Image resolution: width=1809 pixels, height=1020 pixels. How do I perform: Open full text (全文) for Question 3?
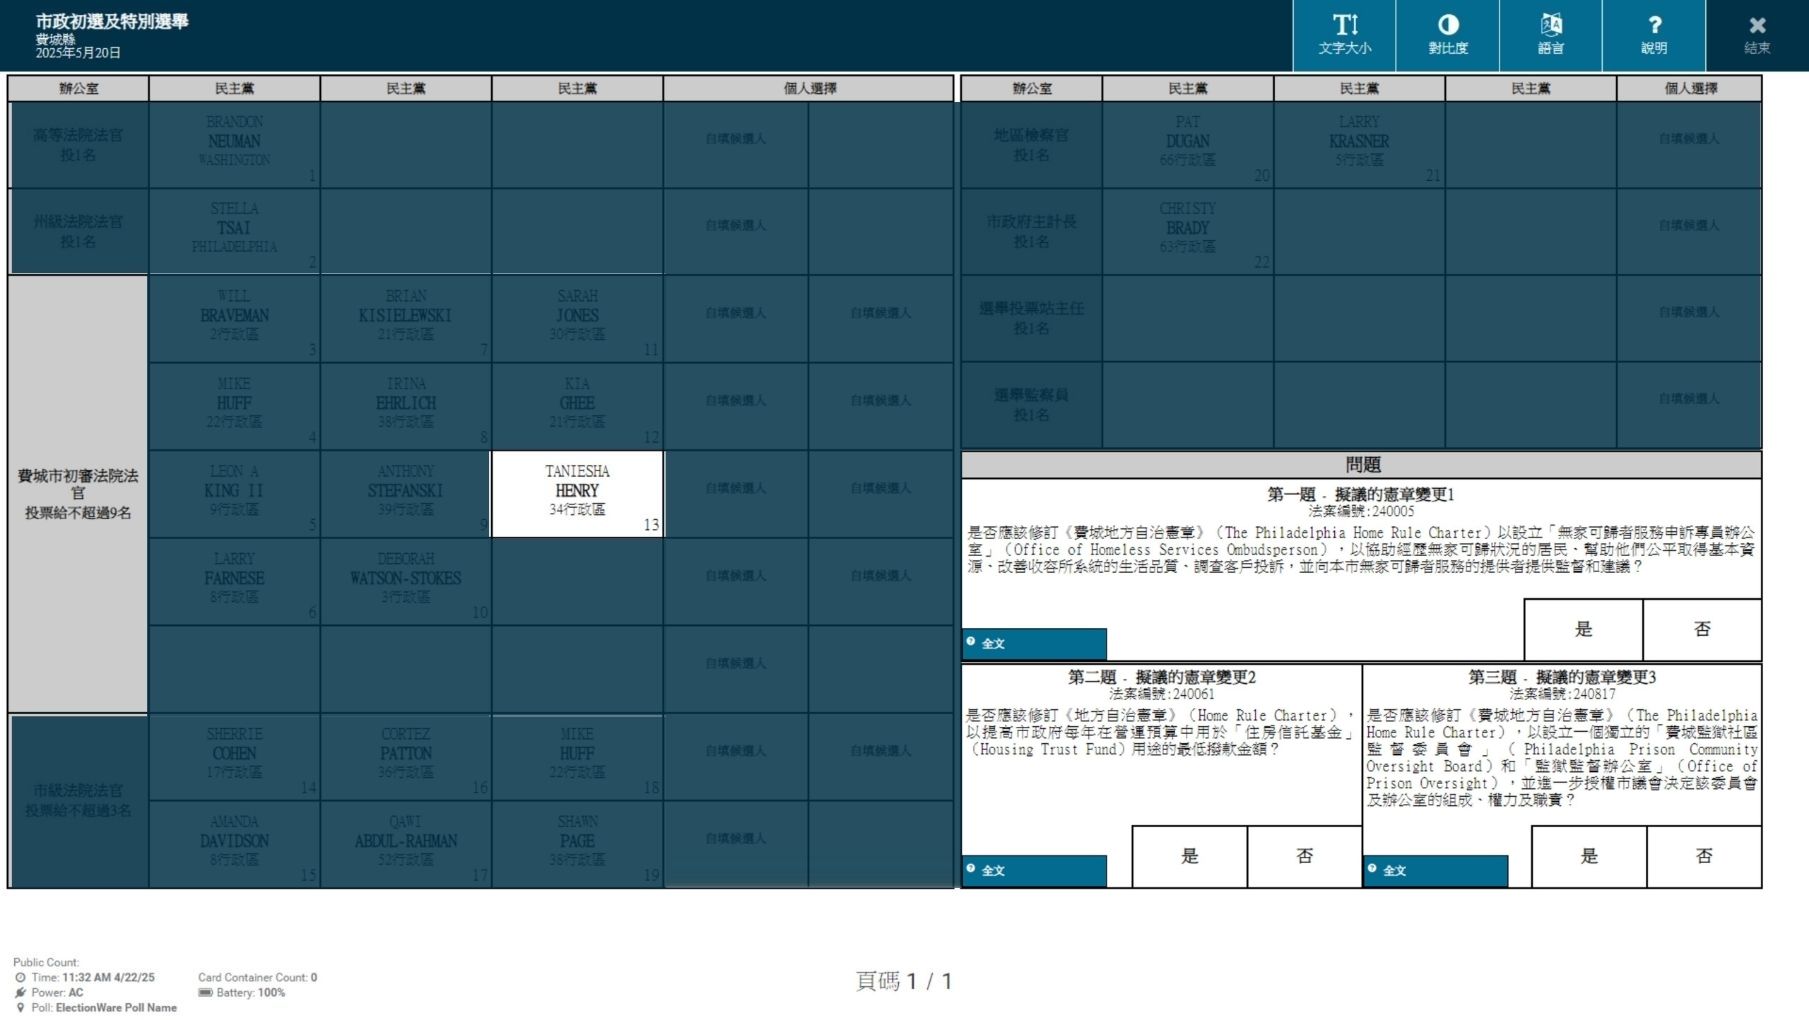tap(1435, 870)
